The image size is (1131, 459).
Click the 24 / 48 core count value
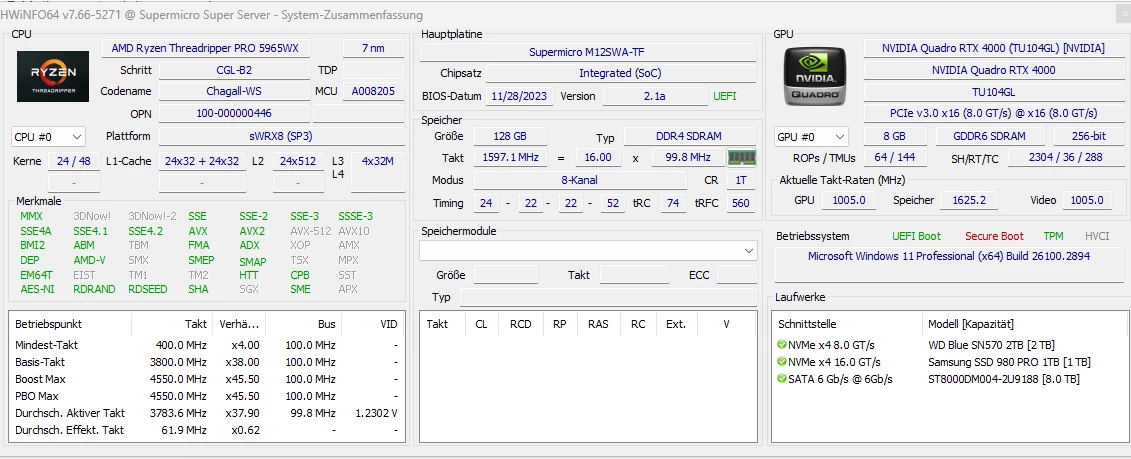coord(73,161)
